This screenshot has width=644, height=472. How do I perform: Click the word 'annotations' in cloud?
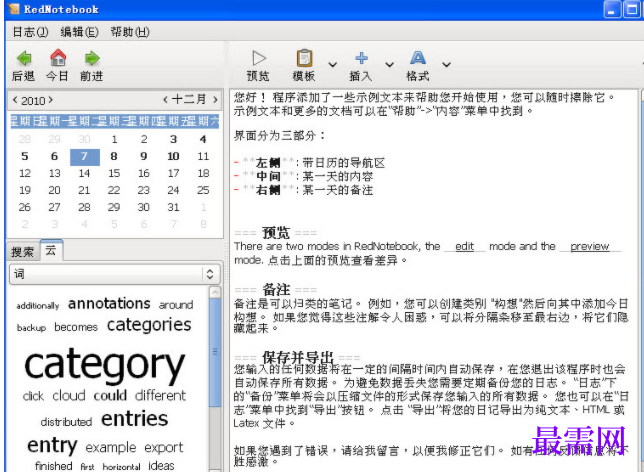pyautogui.click(x=109, y=304)
